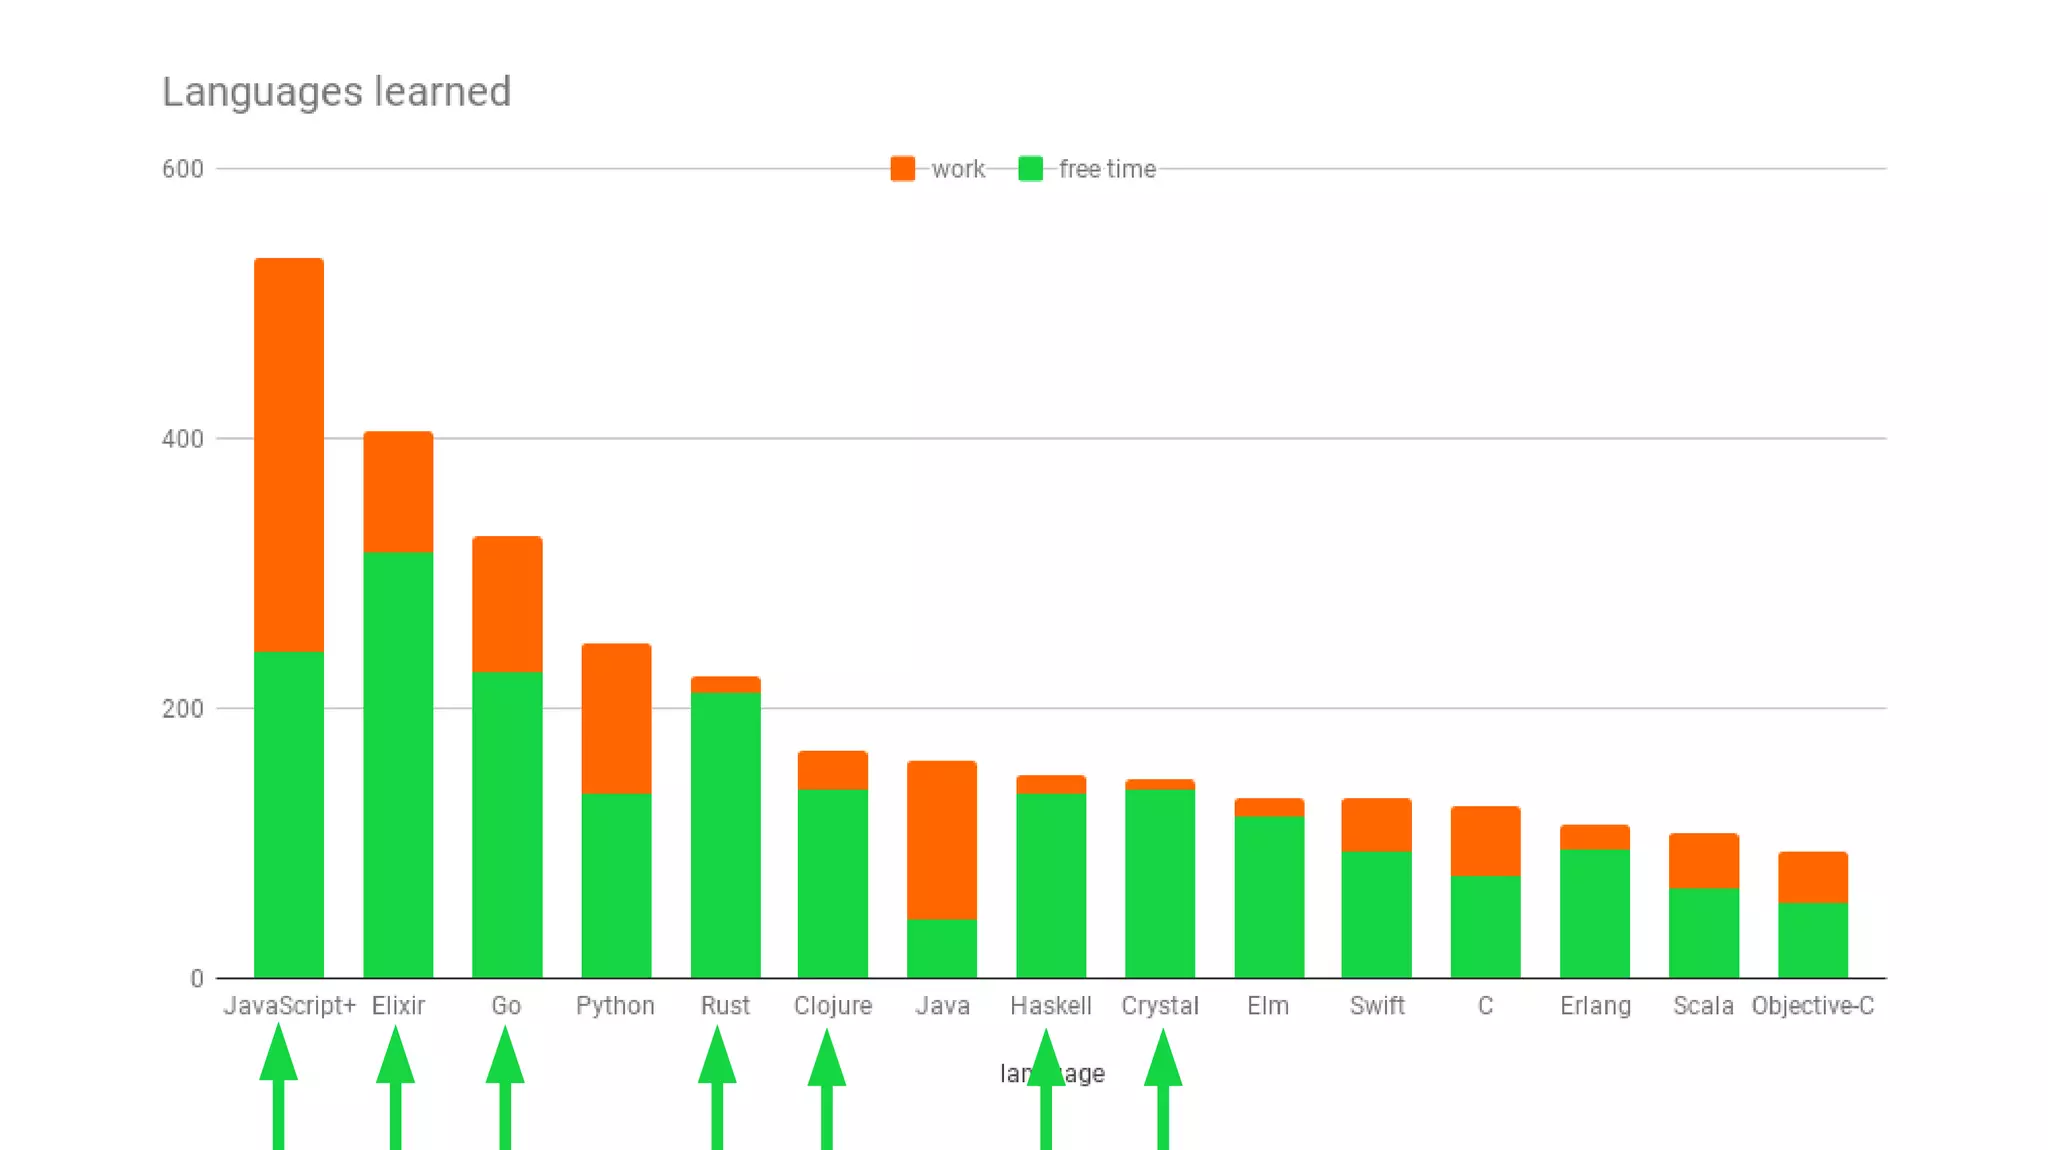Select the green segment of the Rust bar
Viewport: 2048px width, 1150px height.
point(725,835)
